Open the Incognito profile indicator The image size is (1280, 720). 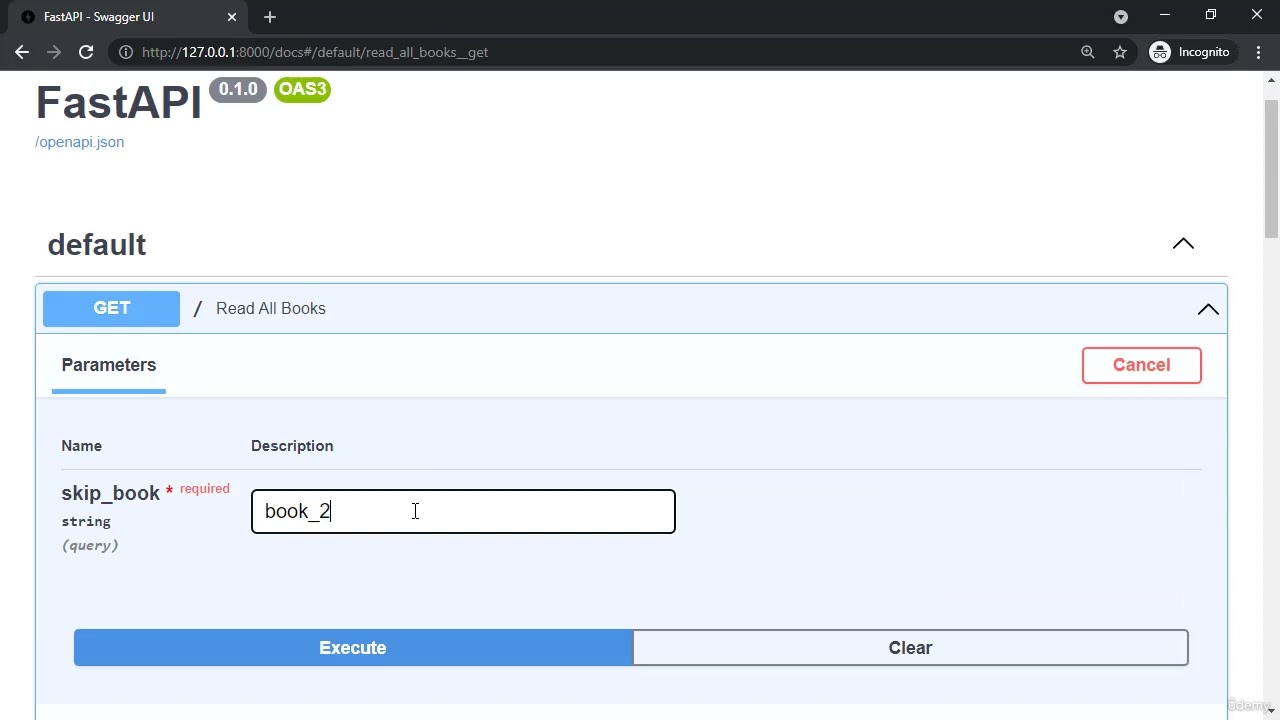1190,52
